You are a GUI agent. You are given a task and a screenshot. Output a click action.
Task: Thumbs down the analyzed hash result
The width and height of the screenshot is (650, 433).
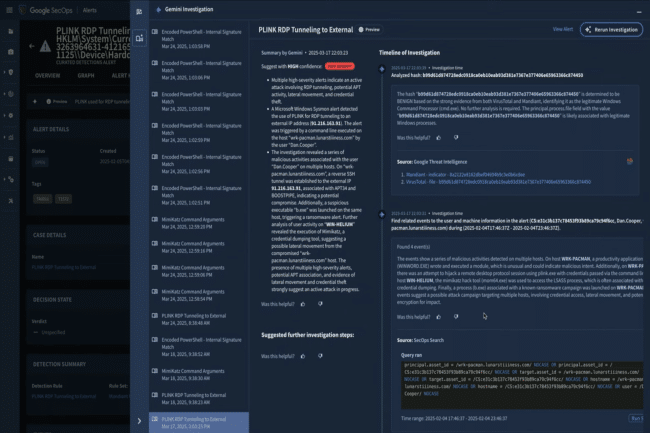click(x=456, y=138)
